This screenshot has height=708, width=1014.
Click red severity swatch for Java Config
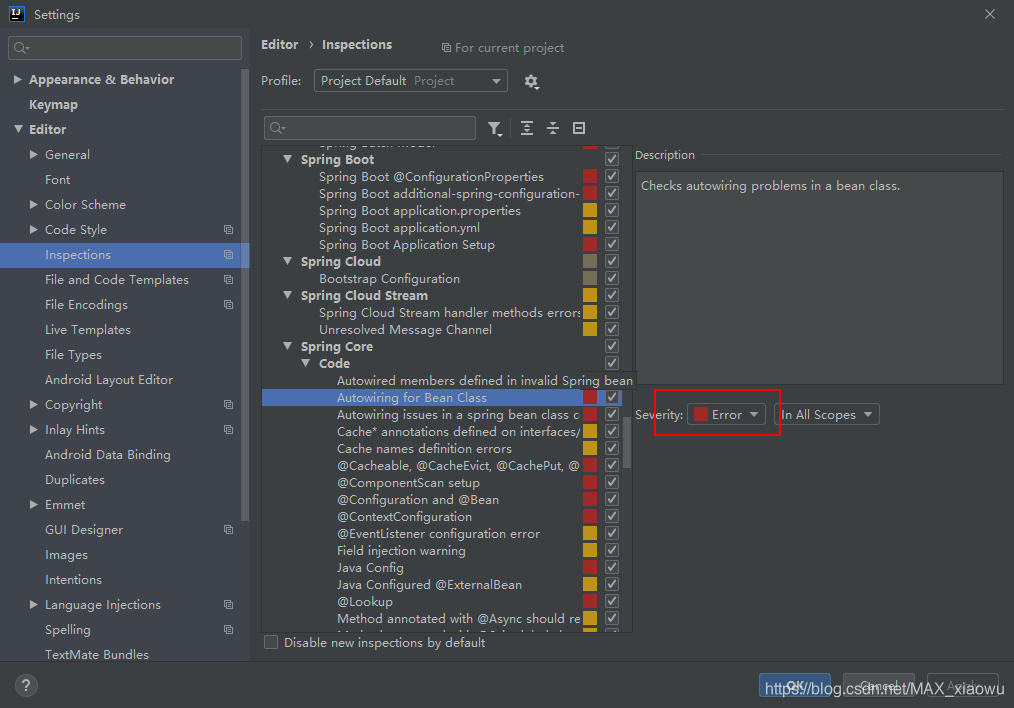pyautogui.click(x=590, y=567)
